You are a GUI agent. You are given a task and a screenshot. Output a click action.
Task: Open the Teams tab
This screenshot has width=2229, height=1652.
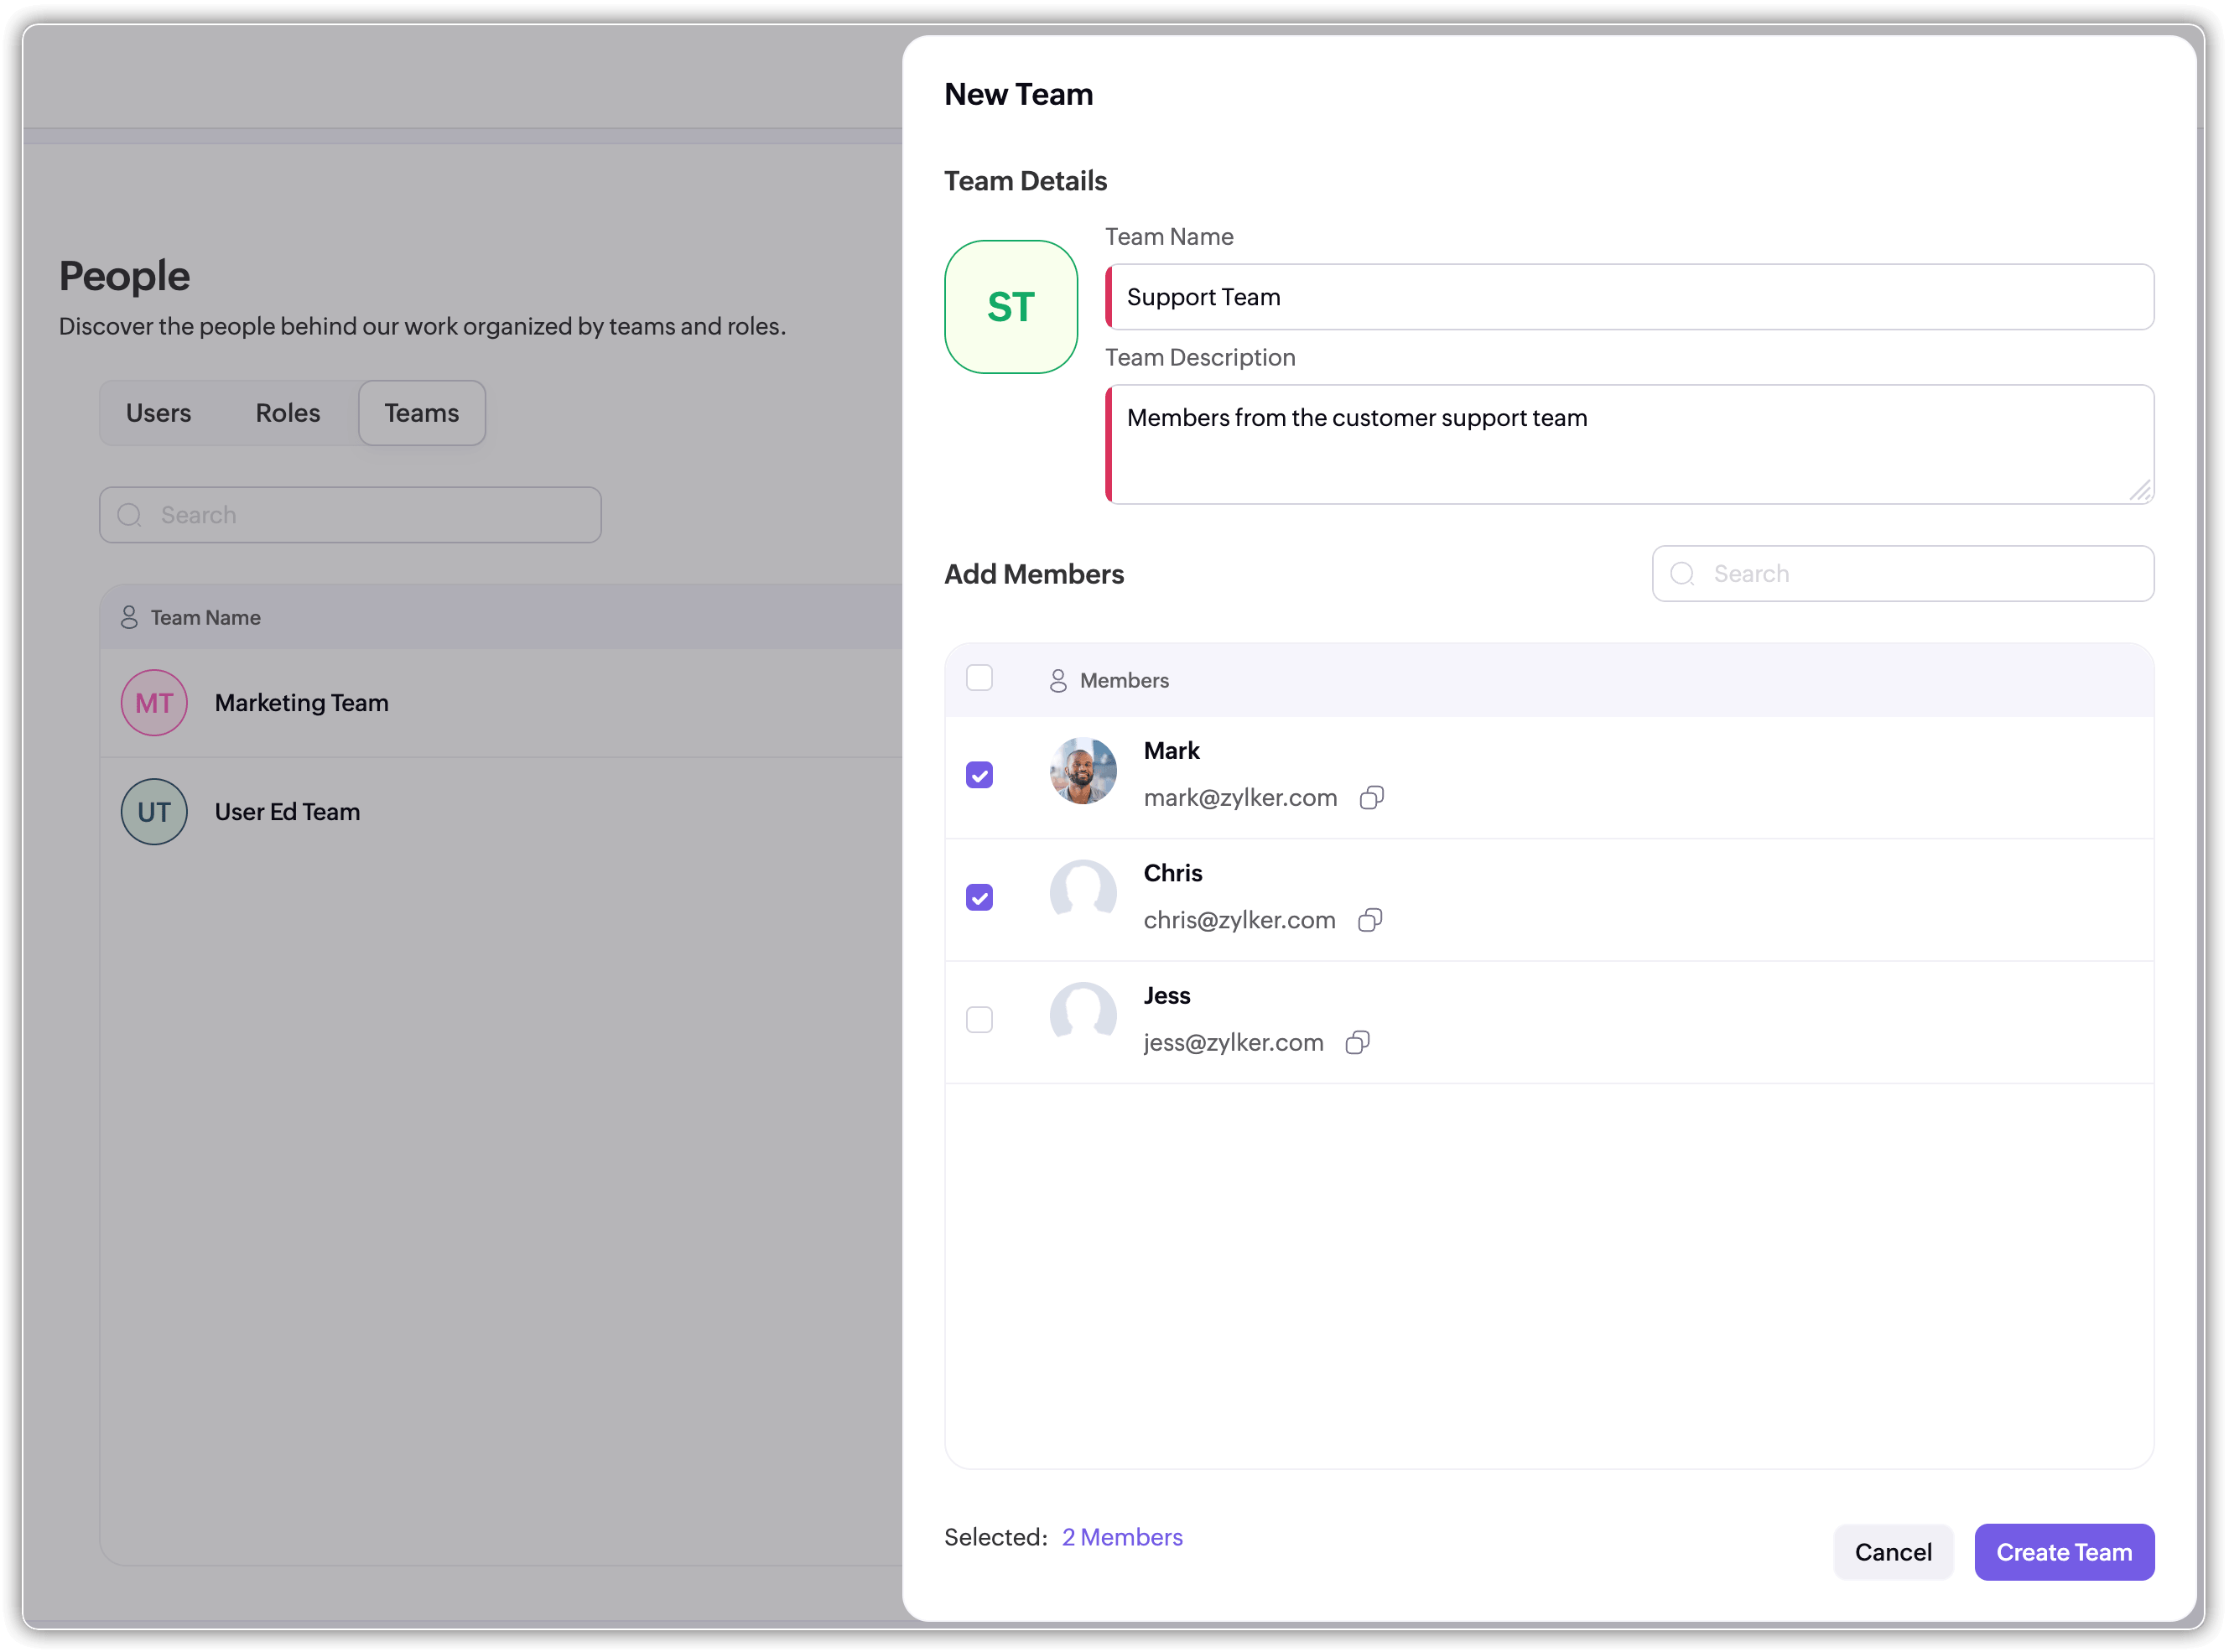(421, 413)
